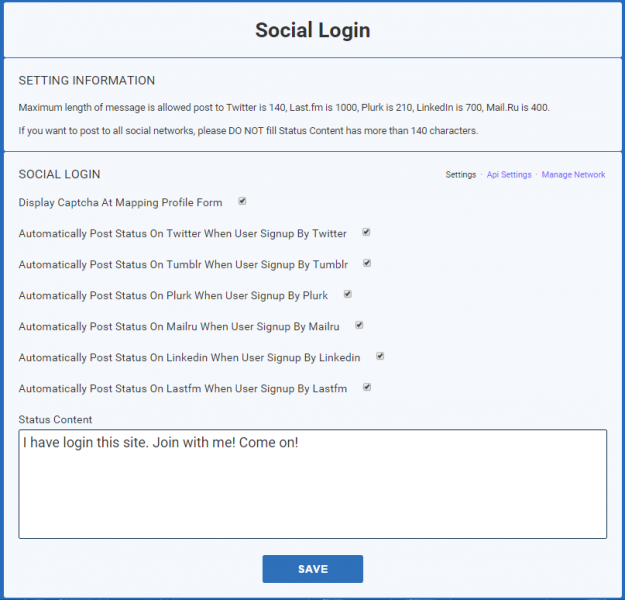Click the SETTING INFORMATION heading
The image size is (625, 600).
point(86,81)
